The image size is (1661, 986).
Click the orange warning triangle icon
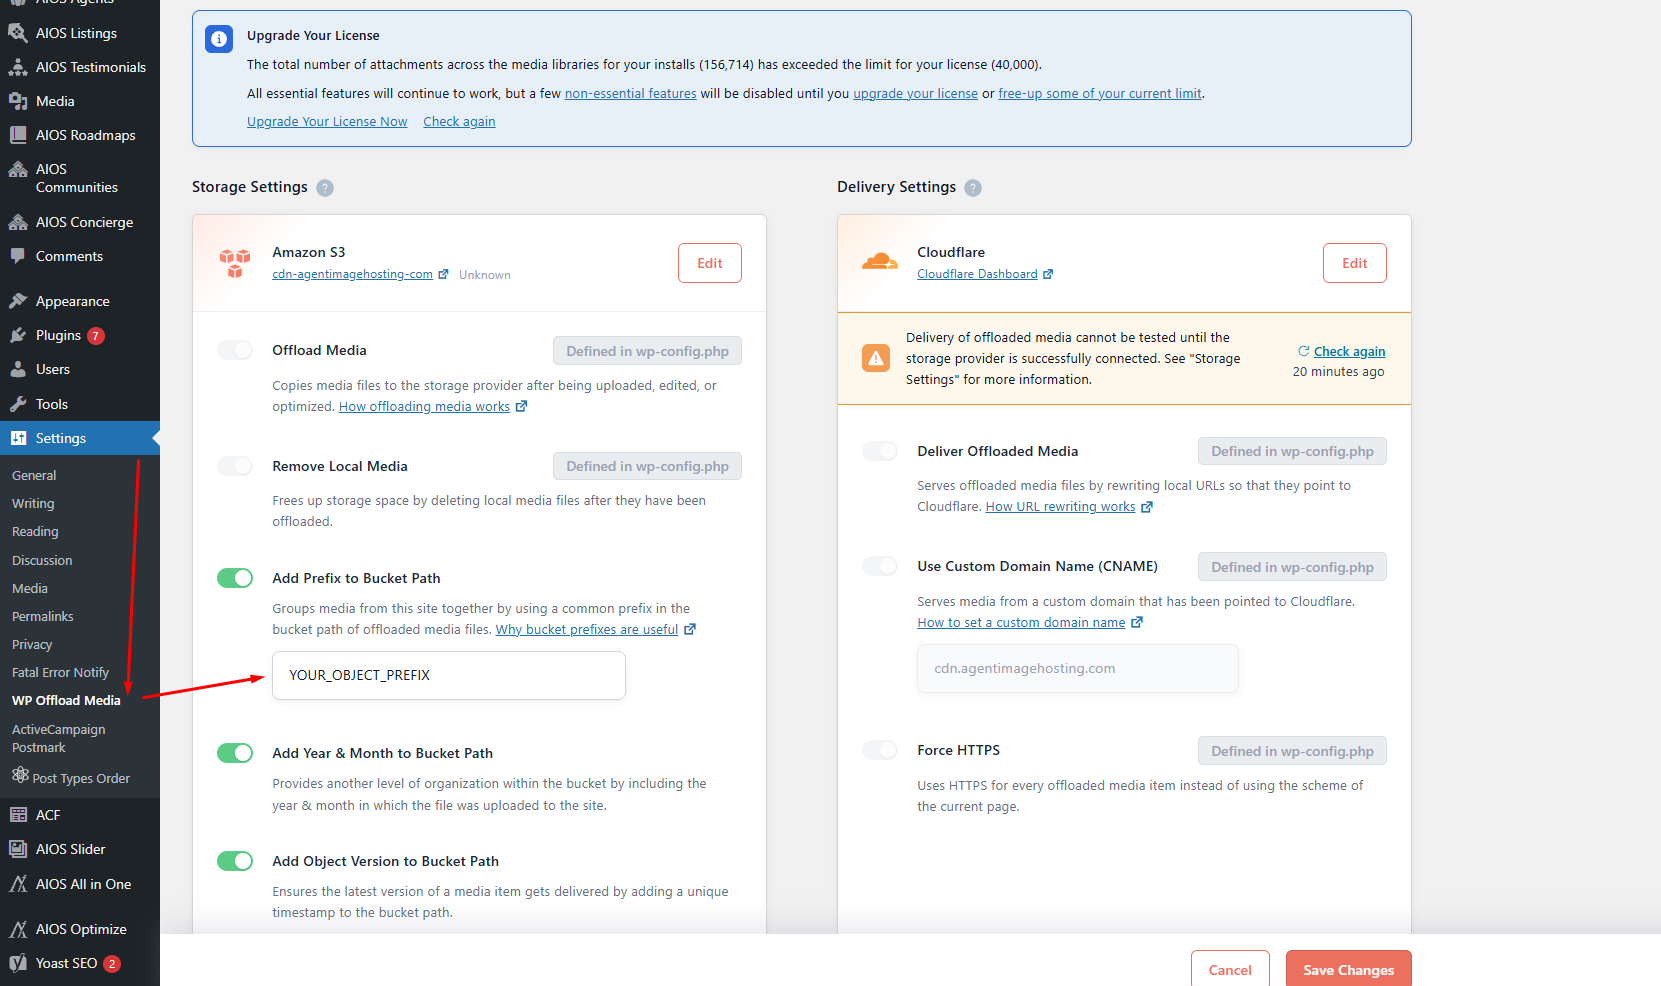pos(876,358)
